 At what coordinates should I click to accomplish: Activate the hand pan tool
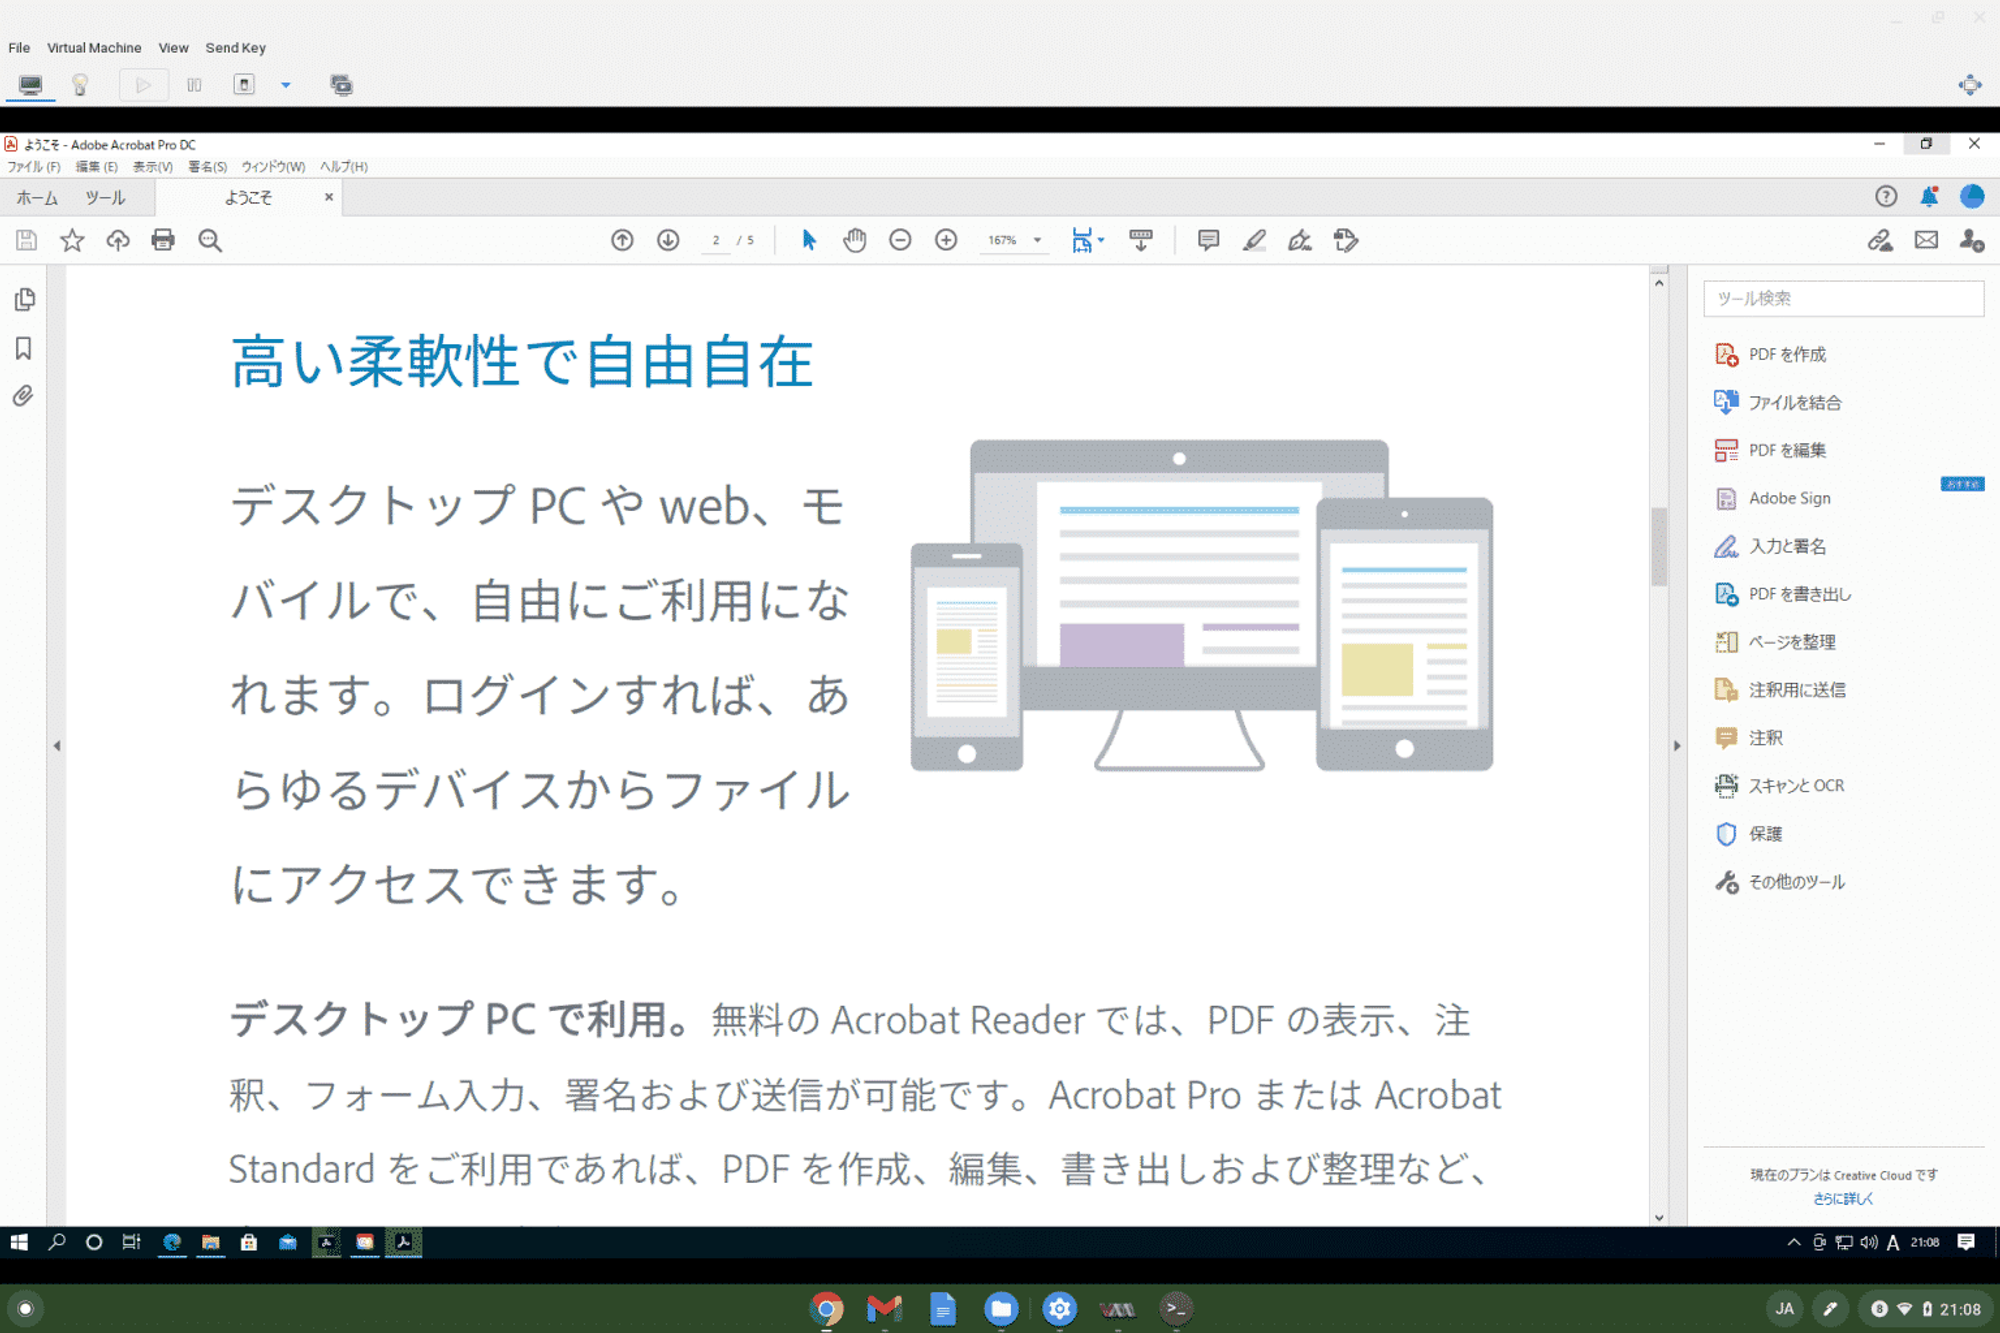[x=855, y=240]
